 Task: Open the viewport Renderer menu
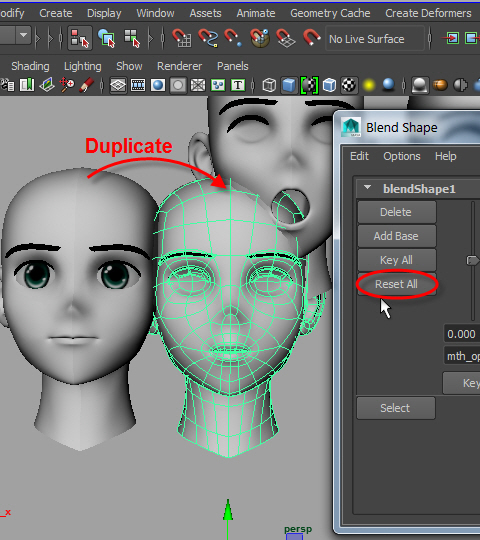tap(179, 66)
